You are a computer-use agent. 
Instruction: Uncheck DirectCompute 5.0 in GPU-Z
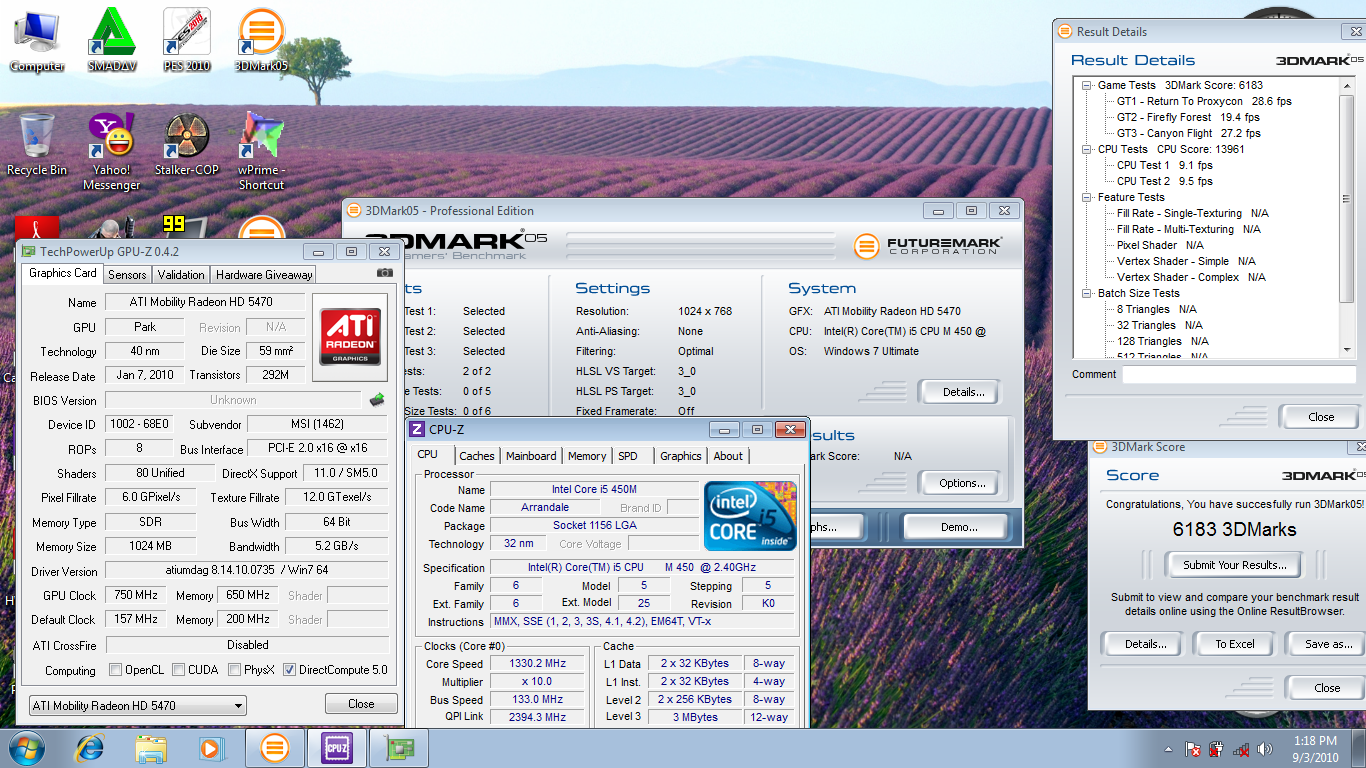290,670
